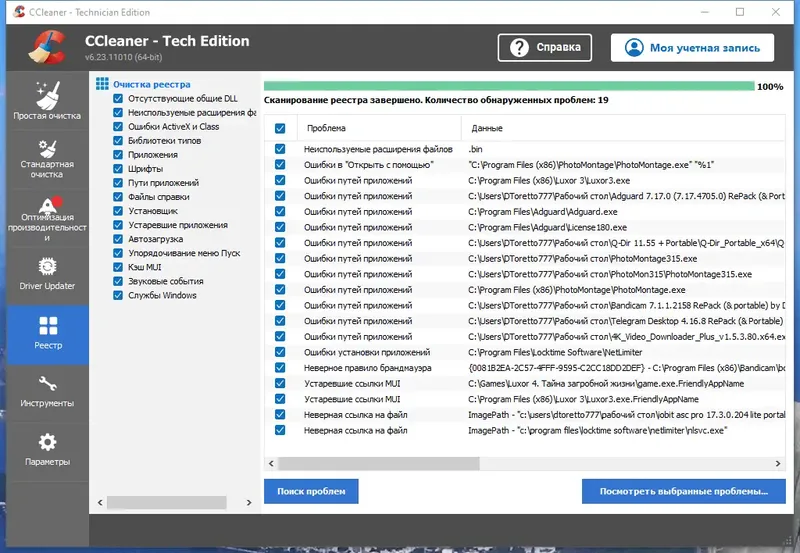This screenshot has height=553, width=800.
Task: Open Инструменты wrench icon
Action: pos(47,384)
